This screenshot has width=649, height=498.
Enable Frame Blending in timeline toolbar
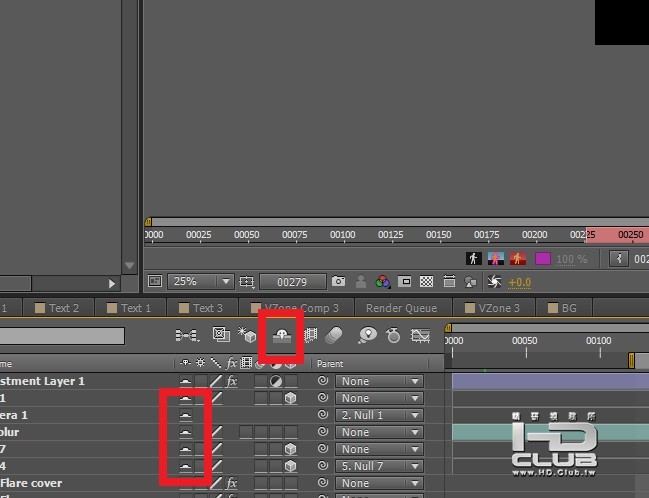[x=310, y=335]
